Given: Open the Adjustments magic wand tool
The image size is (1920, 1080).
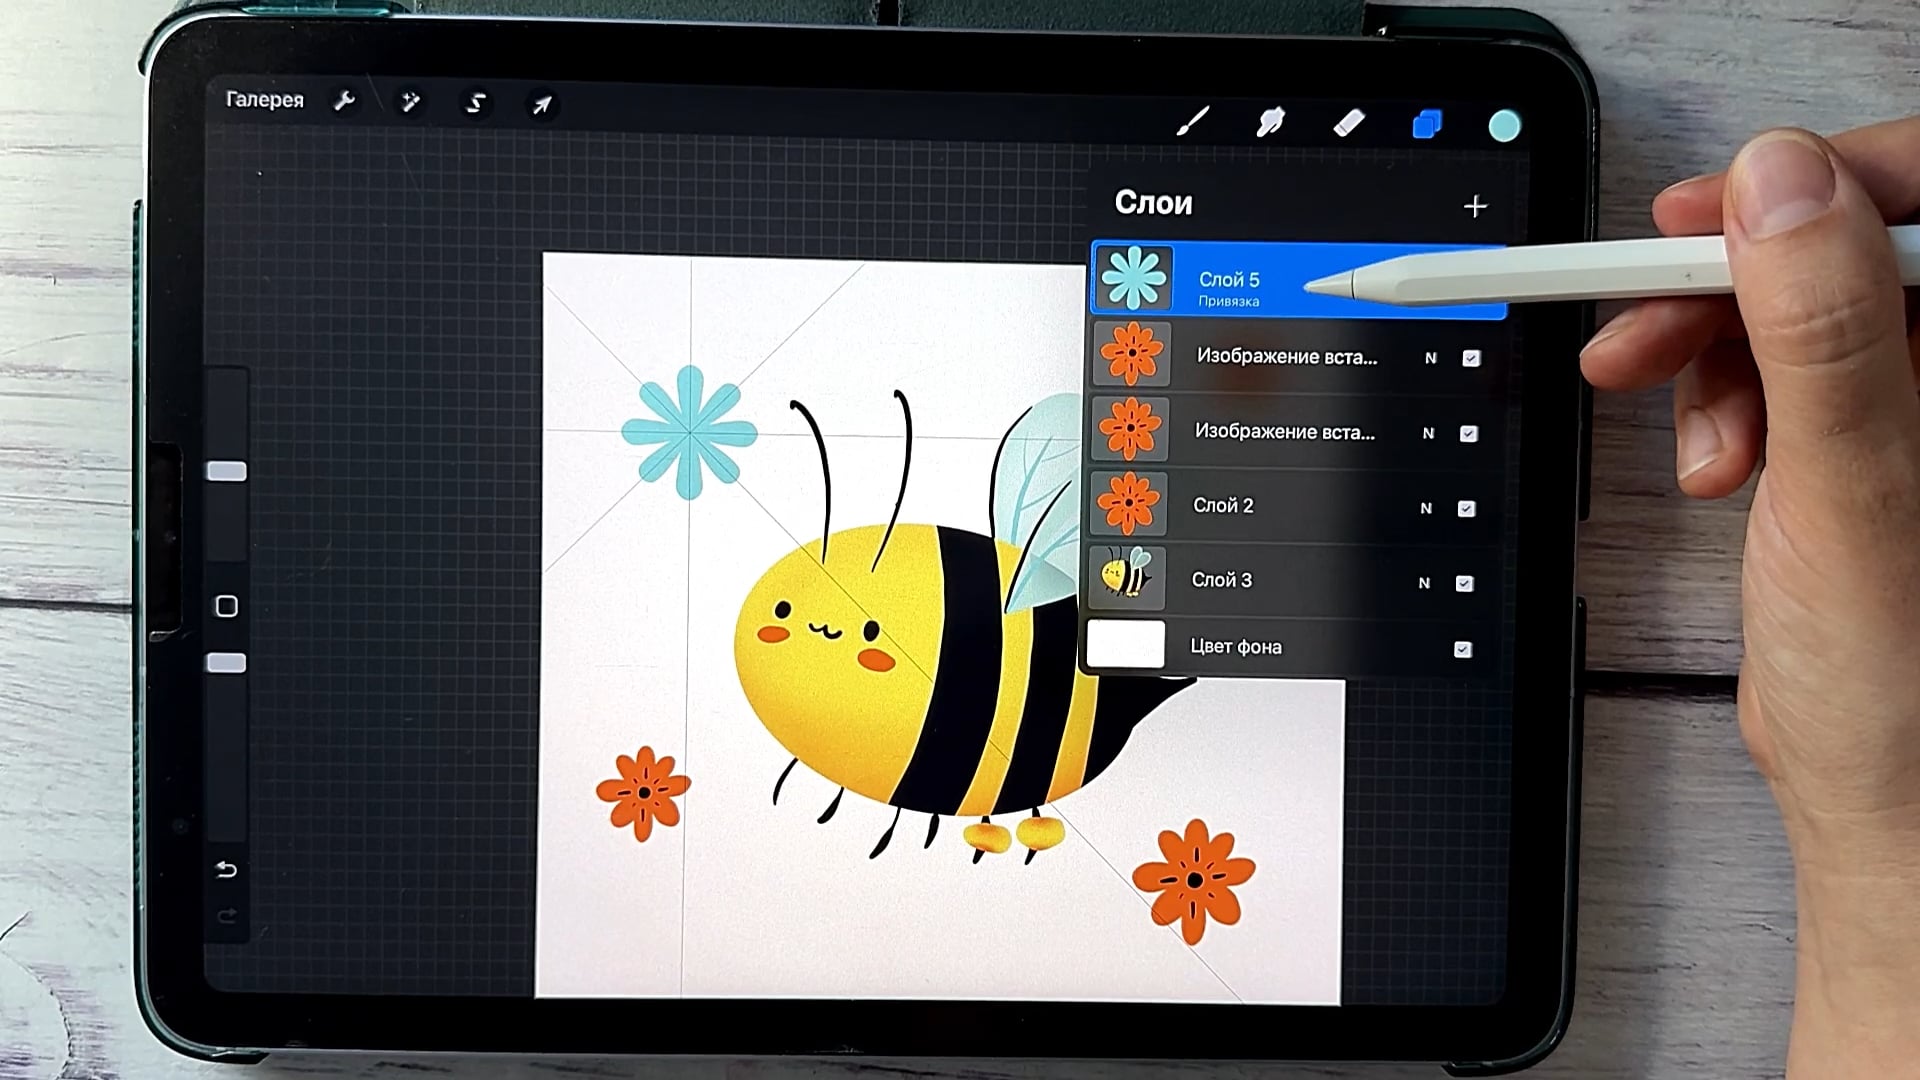Looking at the screenshot, I should (x=410, y=101).
